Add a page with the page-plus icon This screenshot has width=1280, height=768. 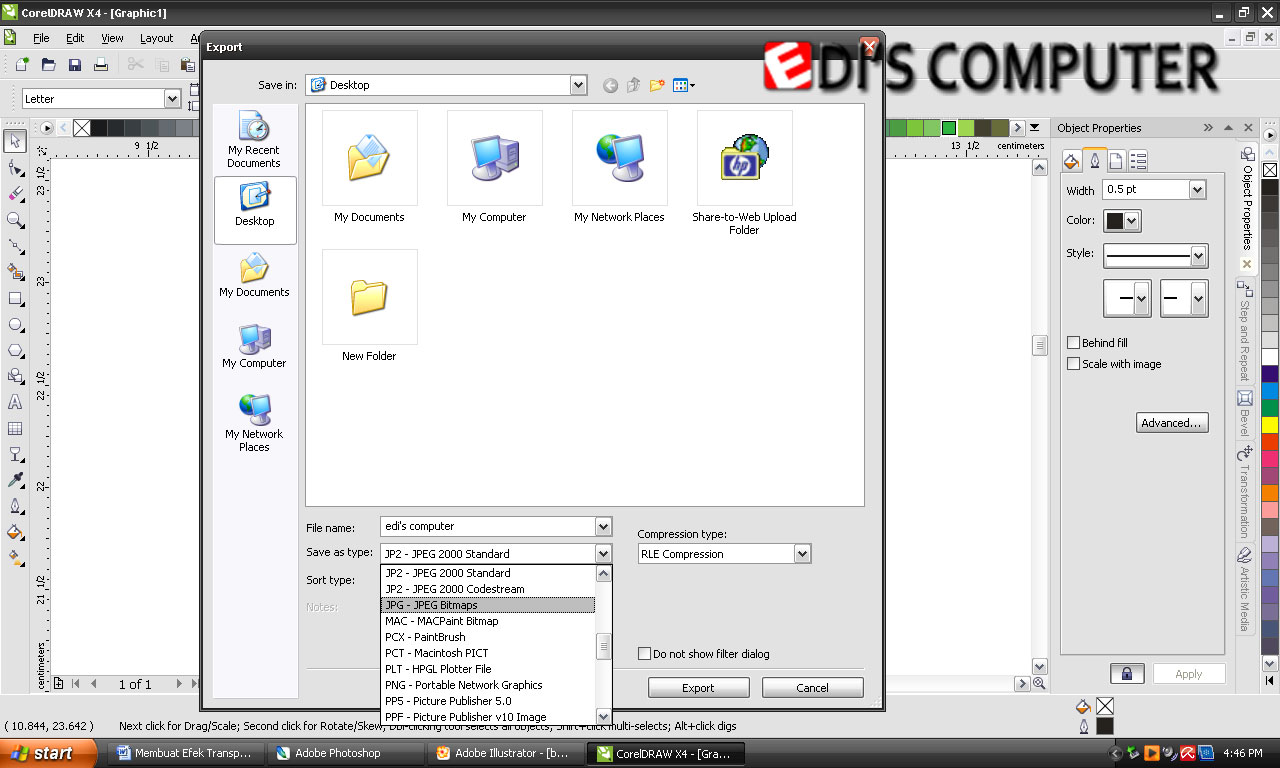click(x=58, y=684)
